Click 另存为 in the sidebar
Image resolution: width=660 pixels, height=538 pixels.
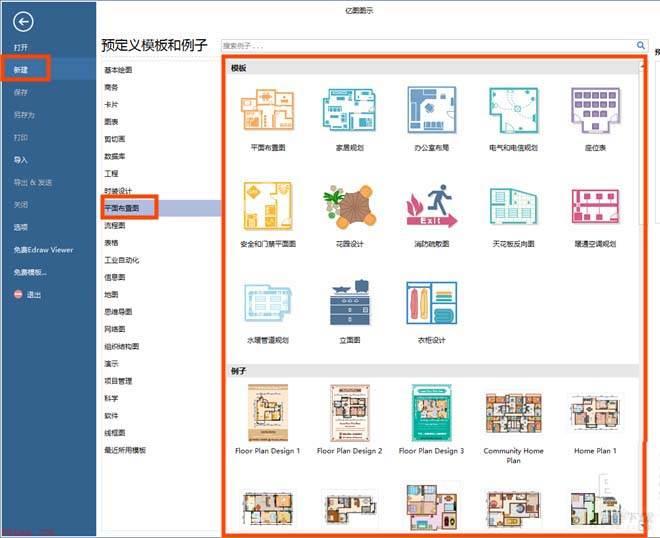click(24, 115)
